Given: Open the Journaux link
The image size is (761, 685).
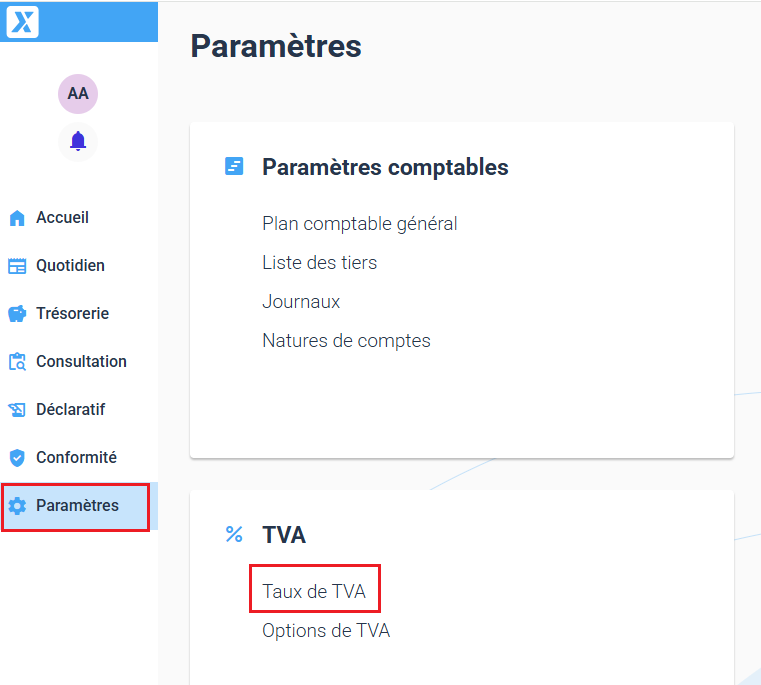Looking at the screenshot, I should [301, 301].
